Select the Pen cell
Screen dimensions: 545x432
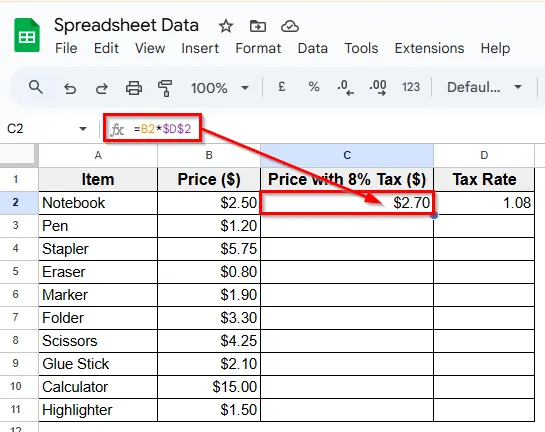98,226
